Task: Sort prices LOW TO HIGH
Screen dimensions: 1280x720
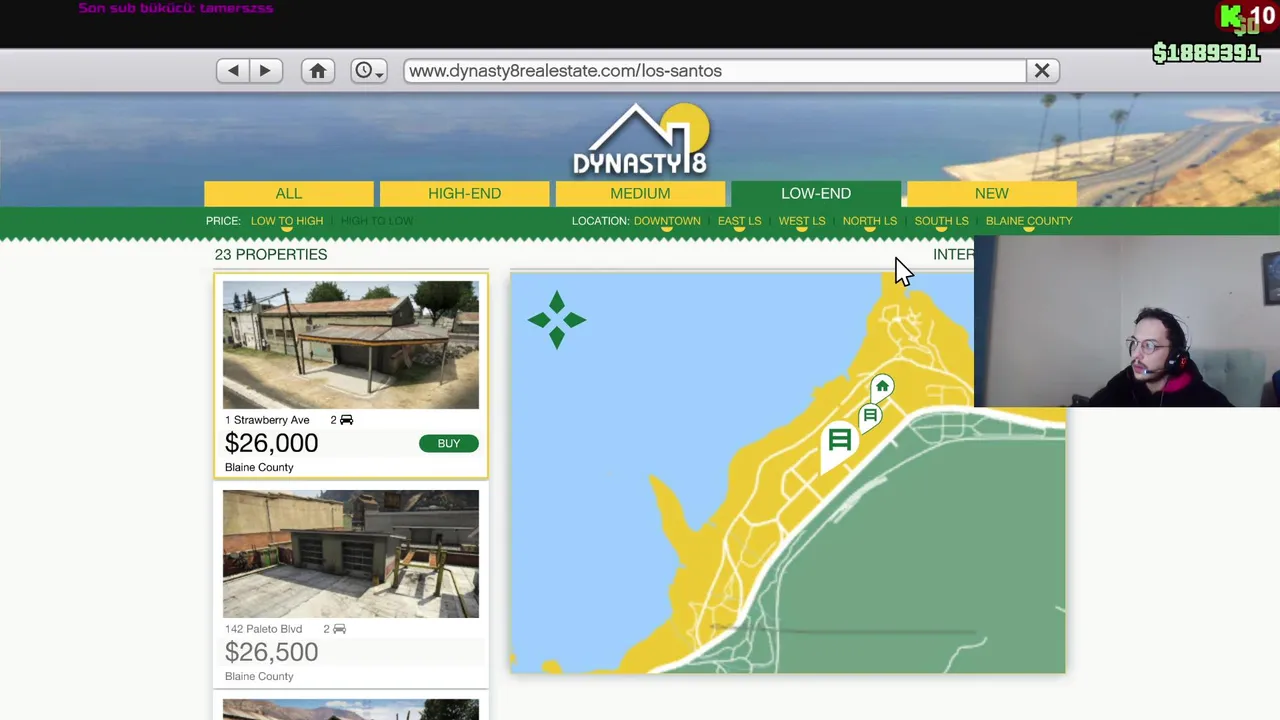Action: coord(287,221)
